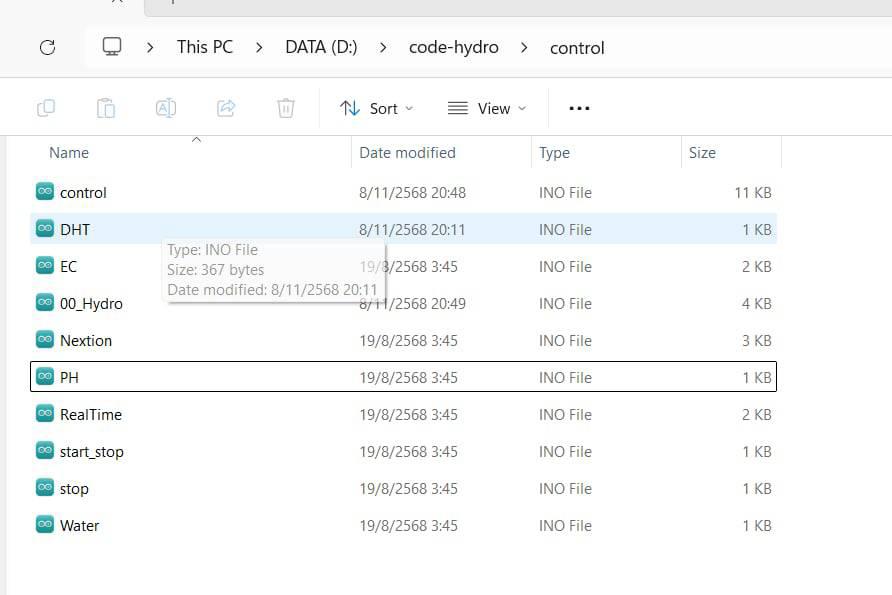Click the Paste clipboard icon
Screen dimensions: 892x595
coord(106,108)
